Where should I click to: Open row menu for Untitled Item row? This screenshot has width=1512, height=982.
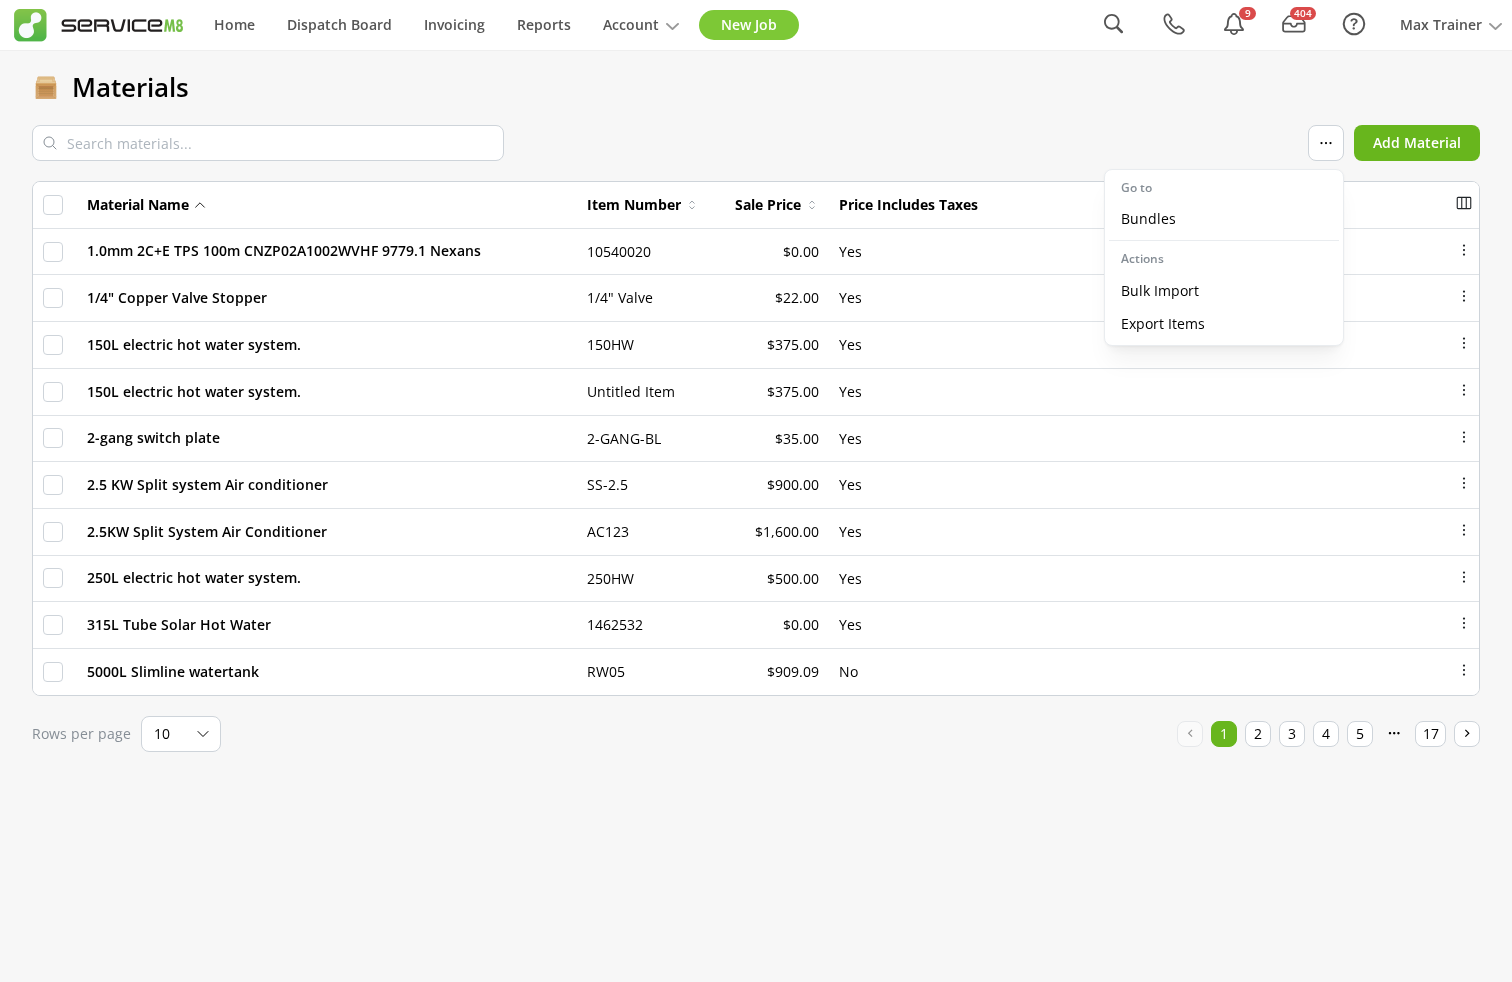(x=1464, y=390)
